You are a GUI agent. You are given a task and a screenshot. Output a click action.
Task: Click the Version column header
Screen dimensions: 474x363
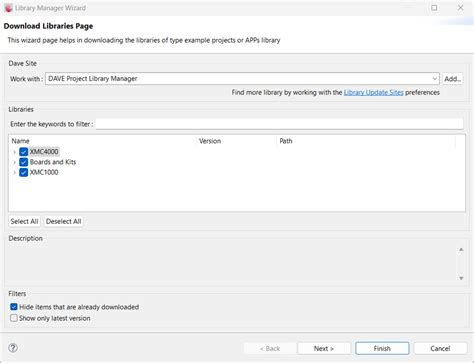(x=236, y=141)
